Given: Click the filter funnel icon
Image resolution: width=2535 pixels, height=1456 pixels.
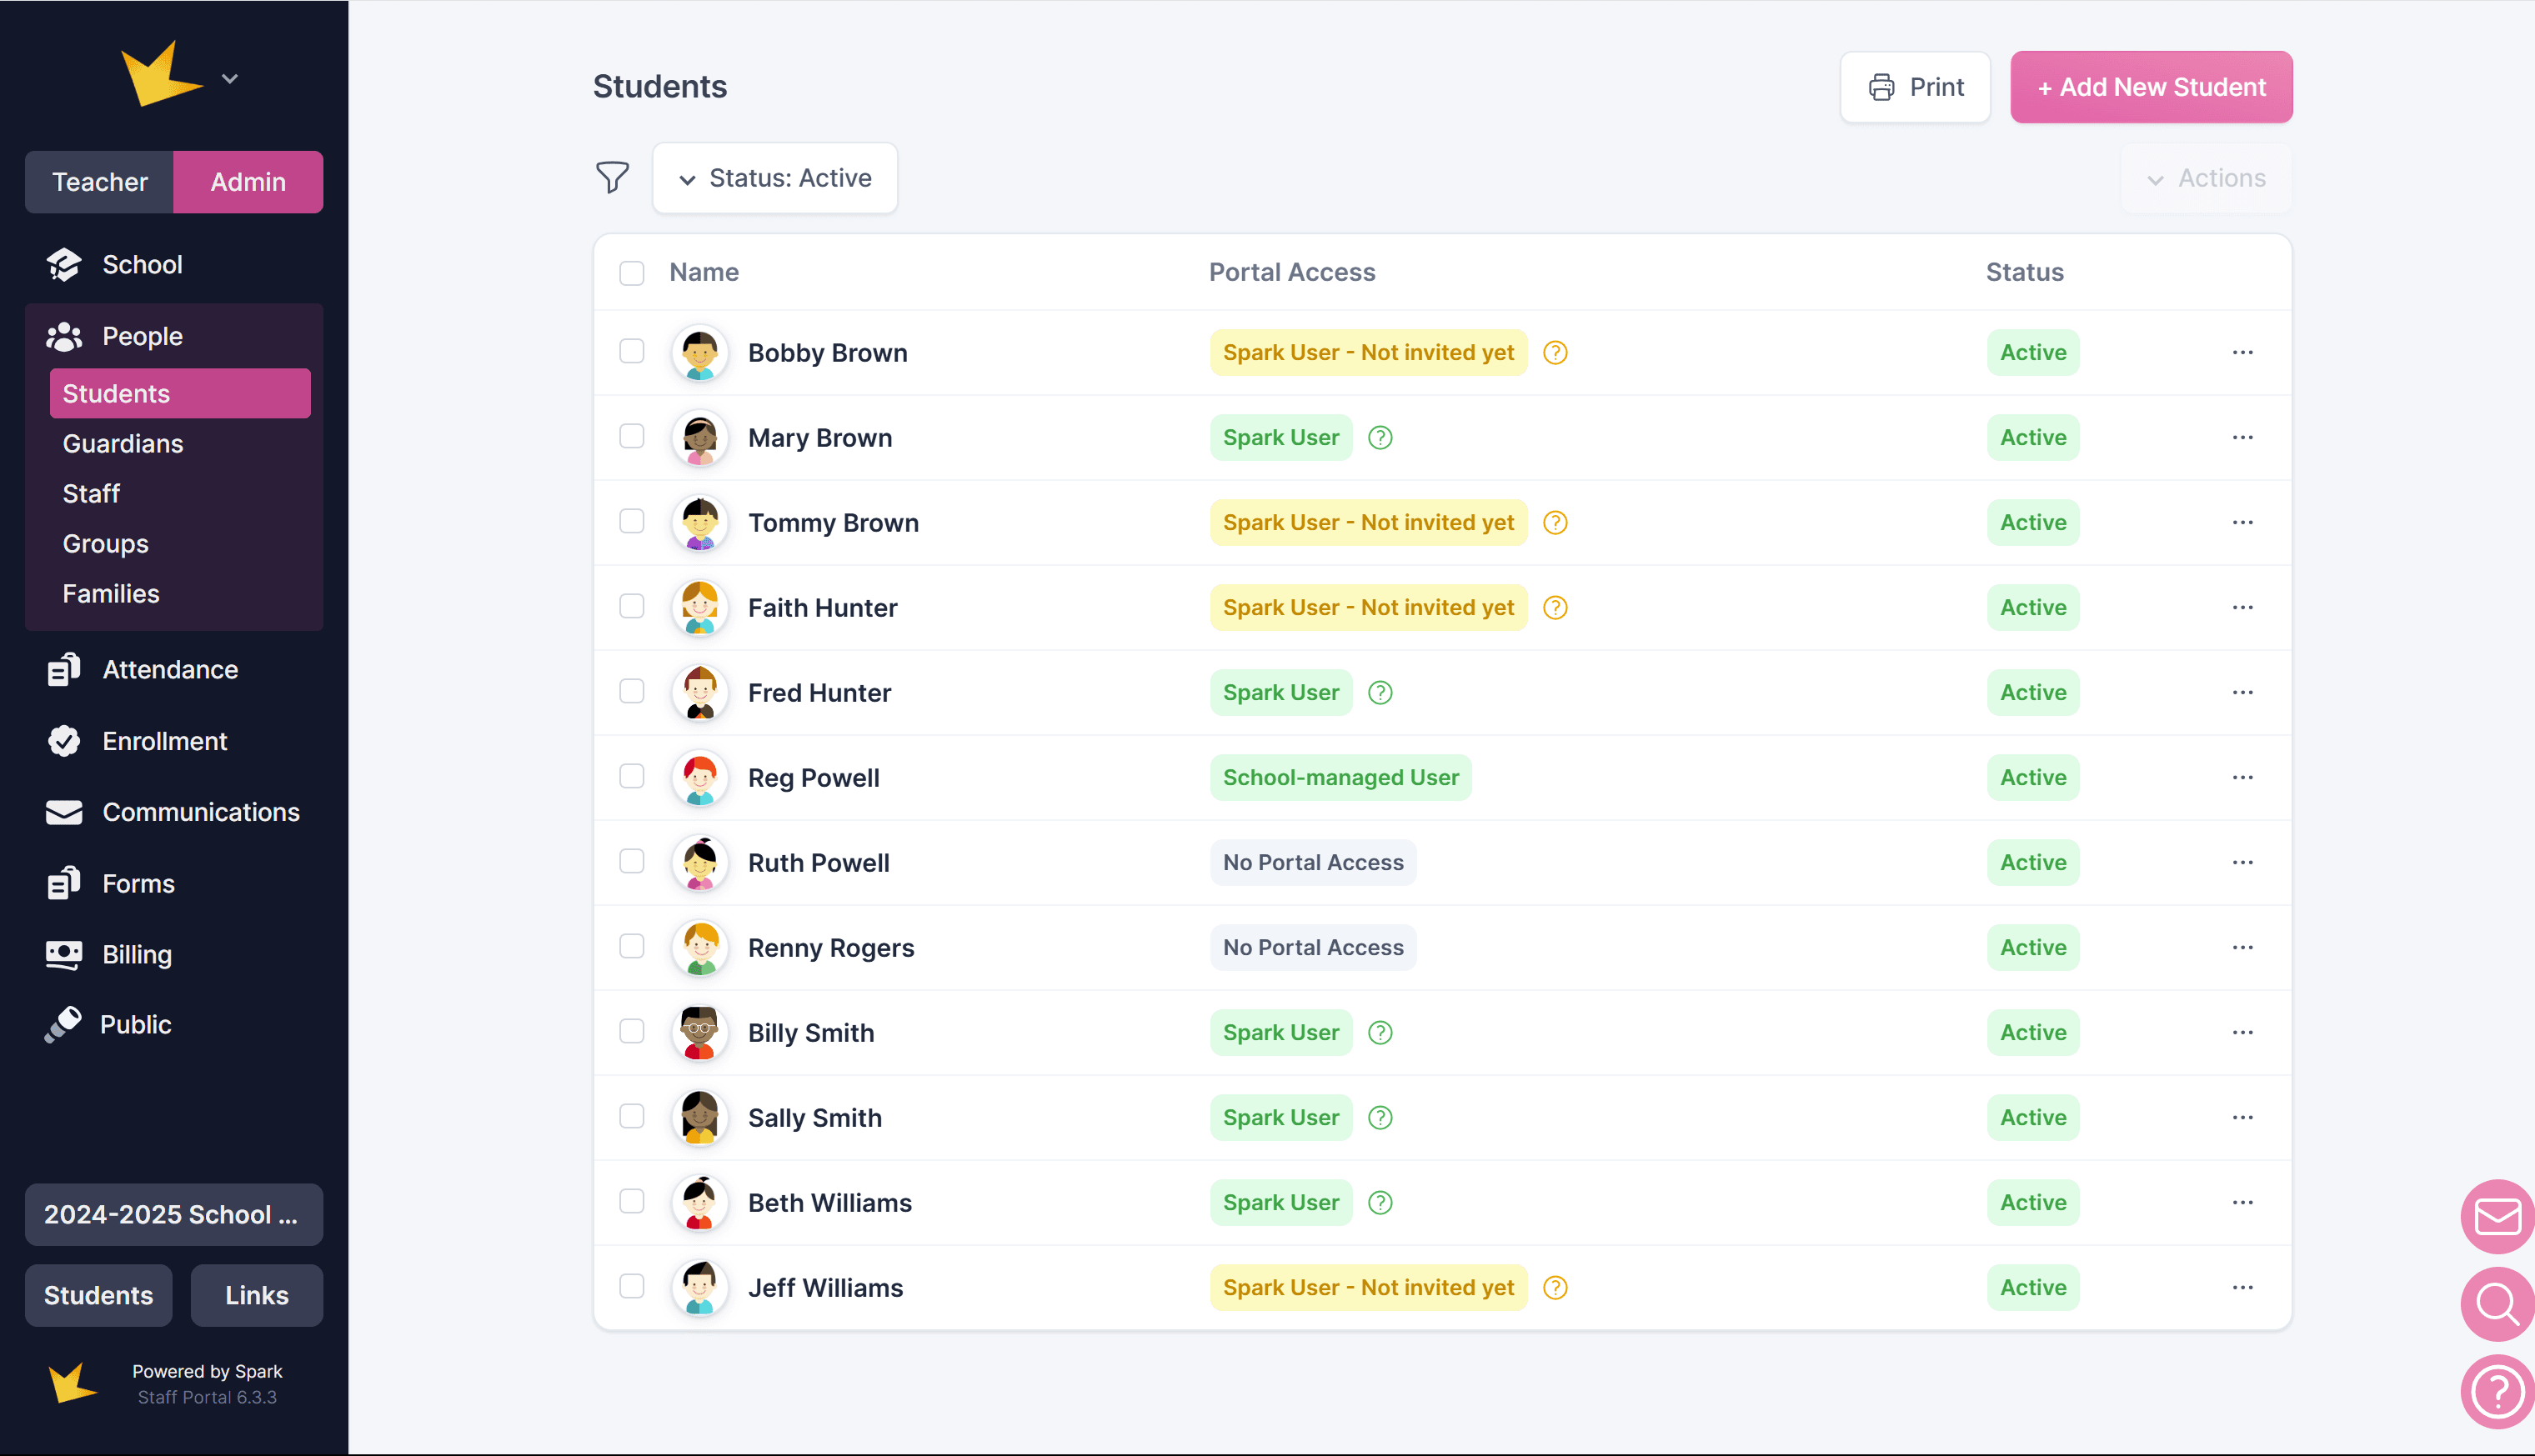Looking at the screenshot, I should [x=613, y=177].
